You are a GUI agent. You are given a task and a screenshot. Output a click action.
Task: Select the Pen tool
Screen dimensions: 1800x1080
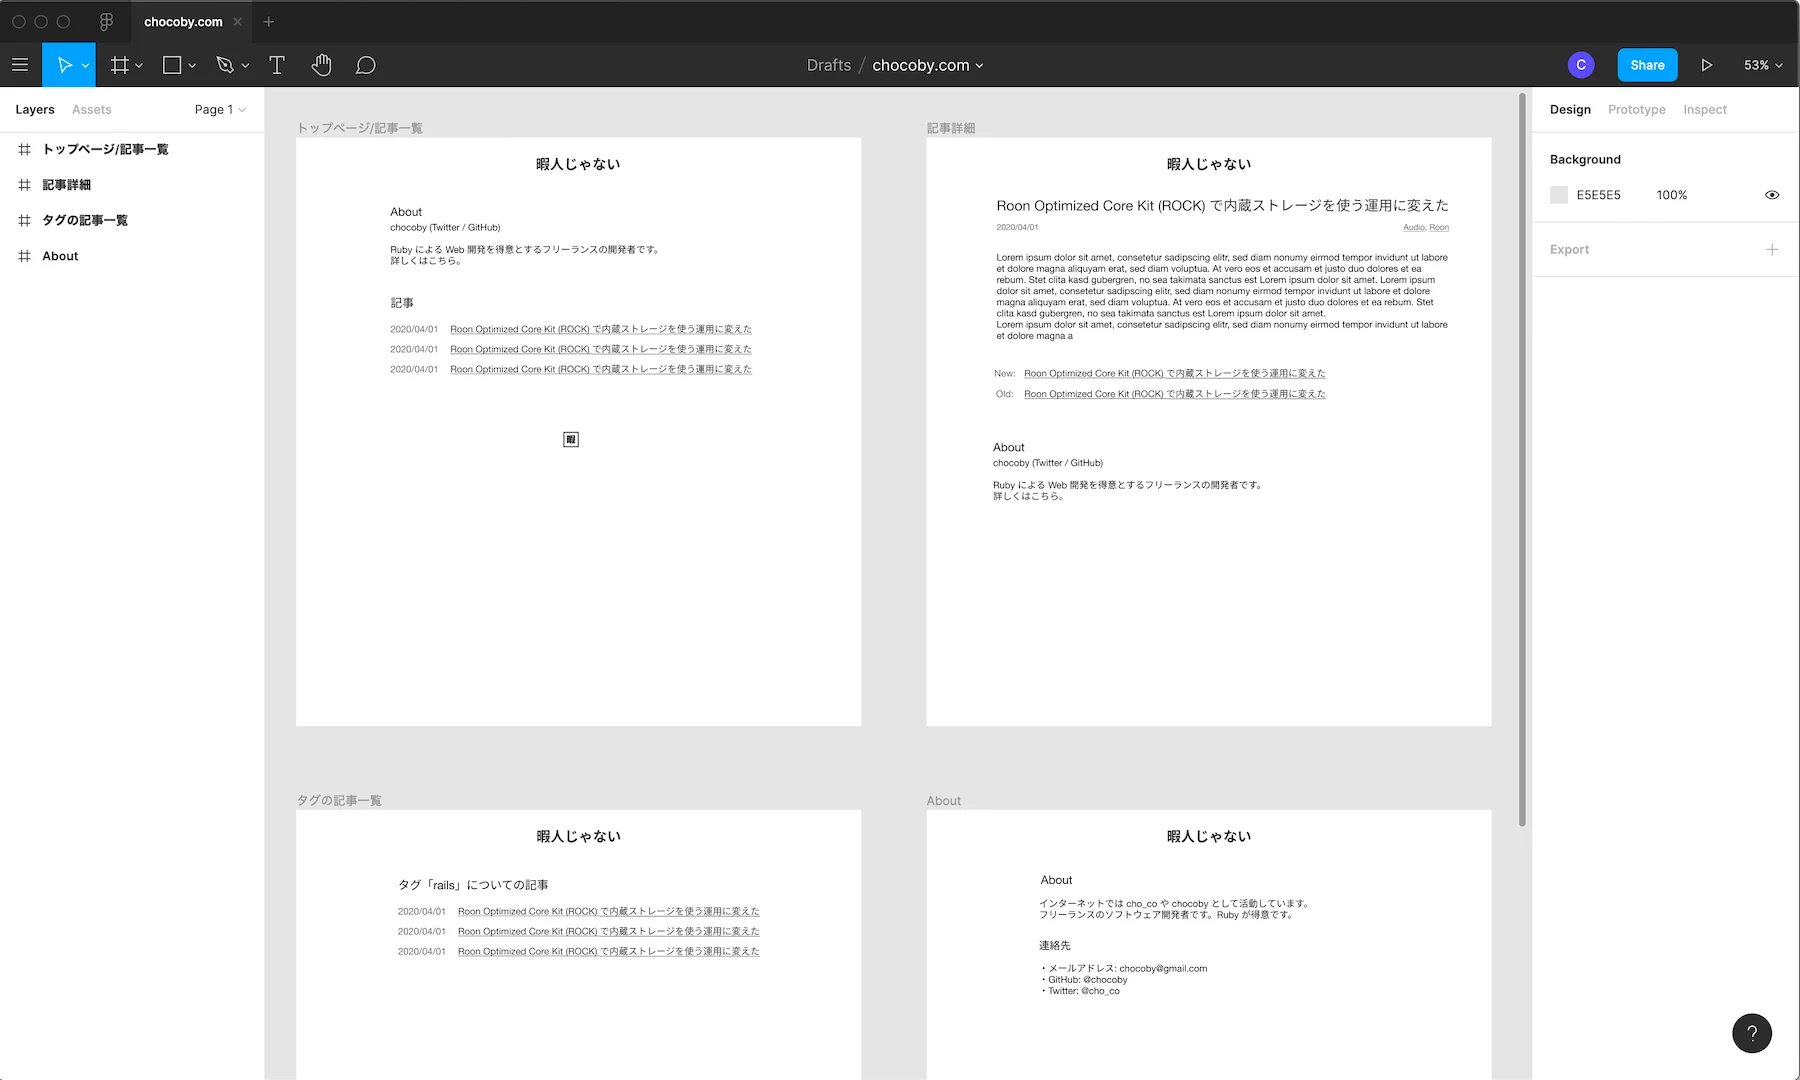[225, 65]
